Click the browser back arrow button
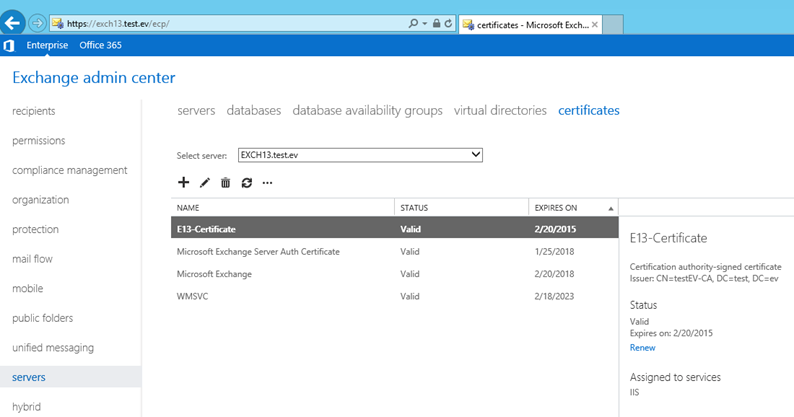 [x=13, y=23]
